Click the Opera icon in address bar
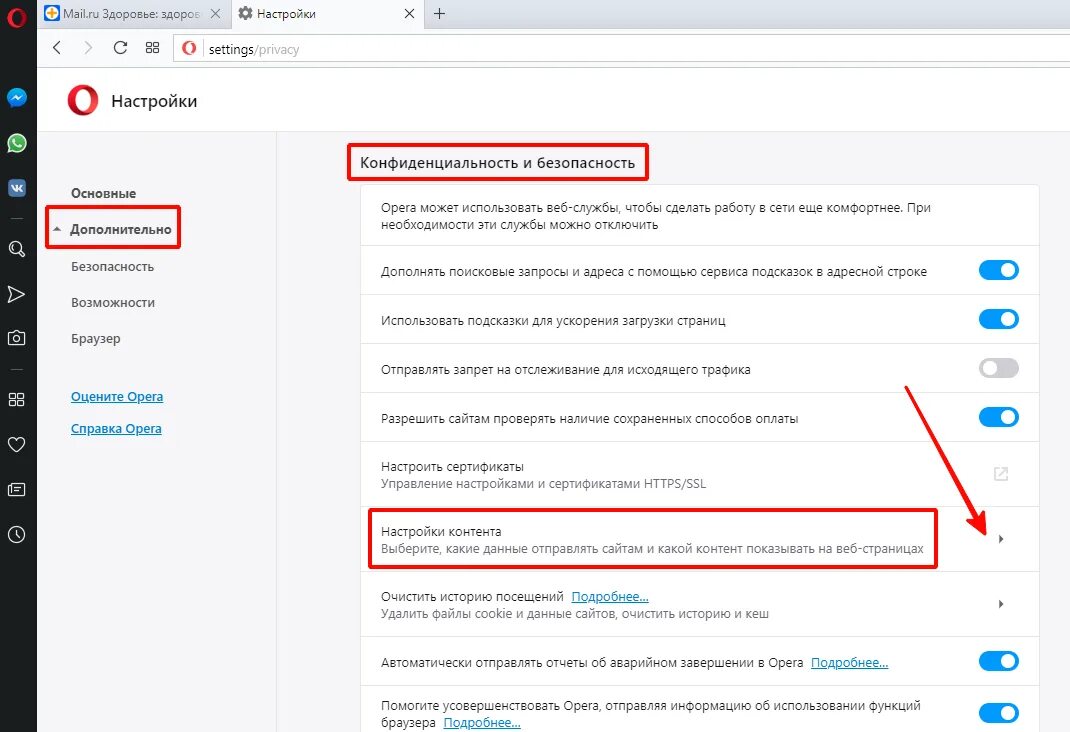Image resolution: width=1070 pixels, height=732 pixels. (189, 48)
